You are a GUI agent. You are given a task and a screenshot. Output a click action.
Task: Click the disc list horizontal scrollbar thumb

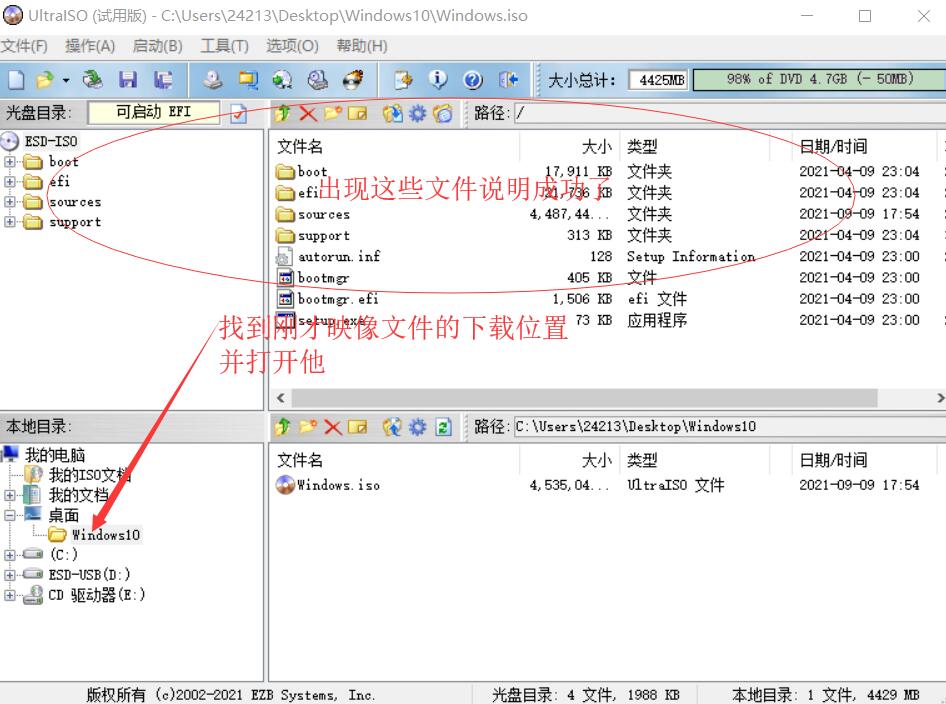pos(584,398)
